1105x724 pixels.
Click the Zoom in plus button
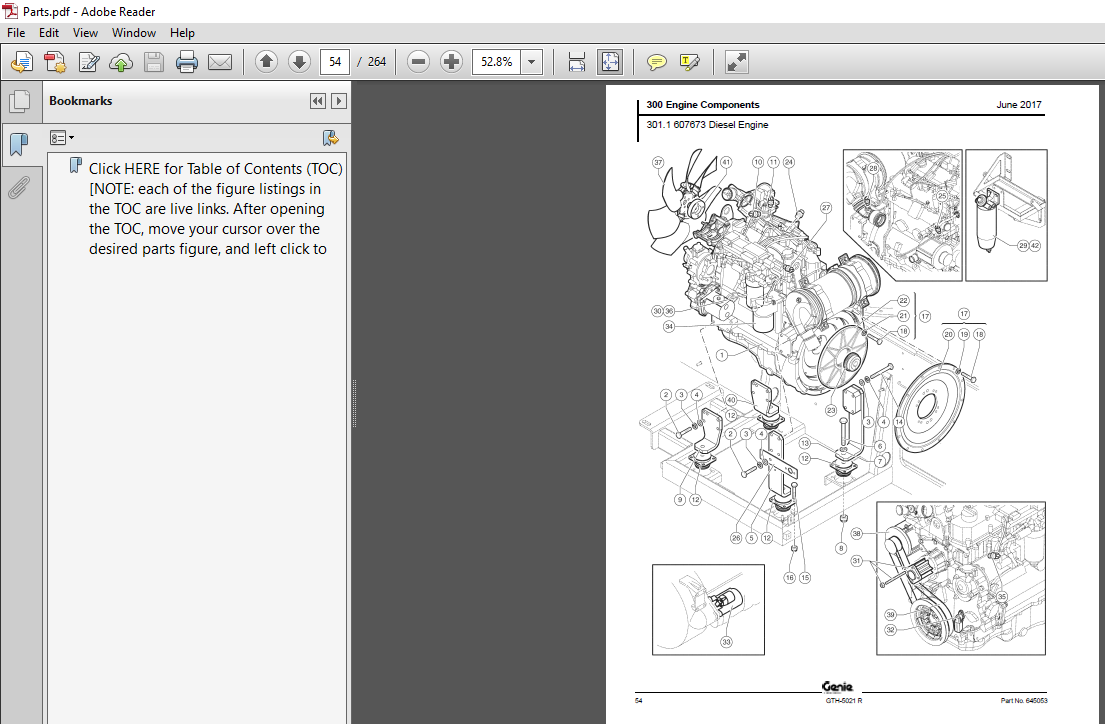point(451,62)
